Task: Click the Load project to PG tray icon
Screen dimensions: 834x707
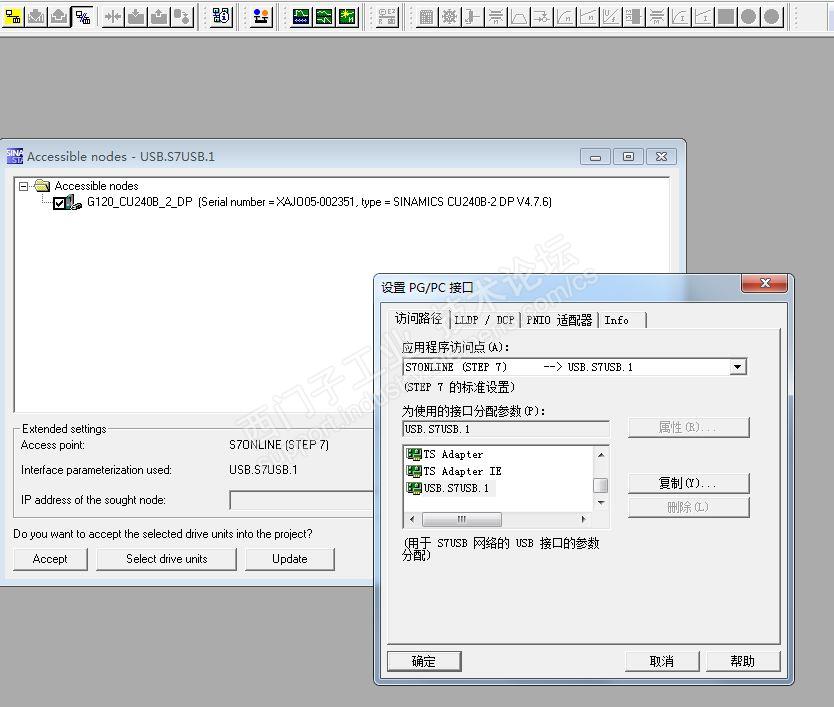Action: coord(59,17)
